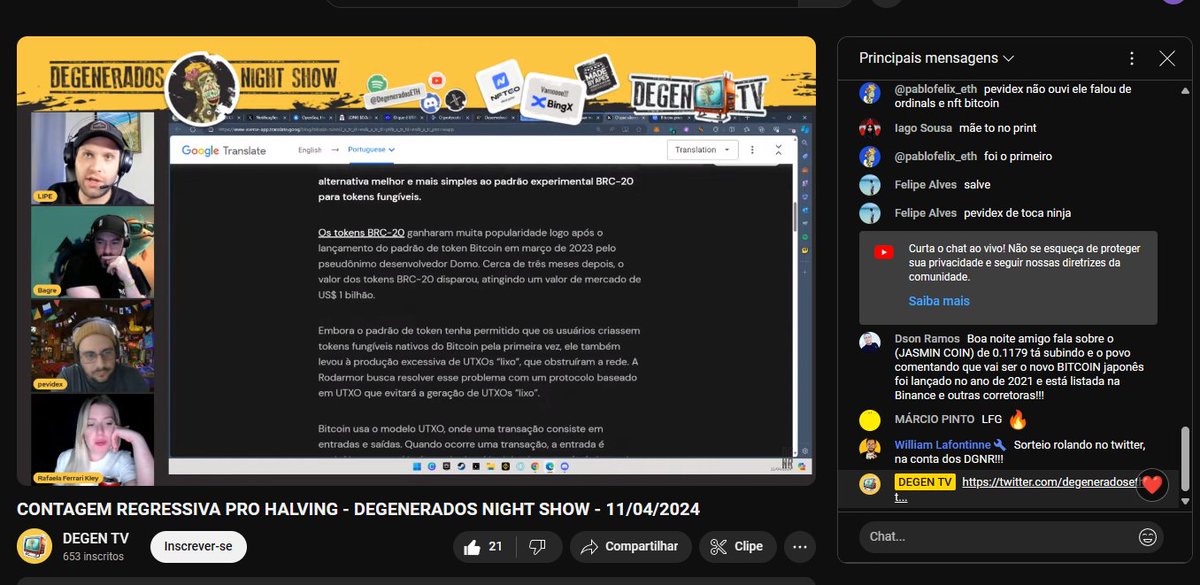1200x585 pixels.
Task: Open DEGEN TV channel avatar
Action: pos(35,546)
